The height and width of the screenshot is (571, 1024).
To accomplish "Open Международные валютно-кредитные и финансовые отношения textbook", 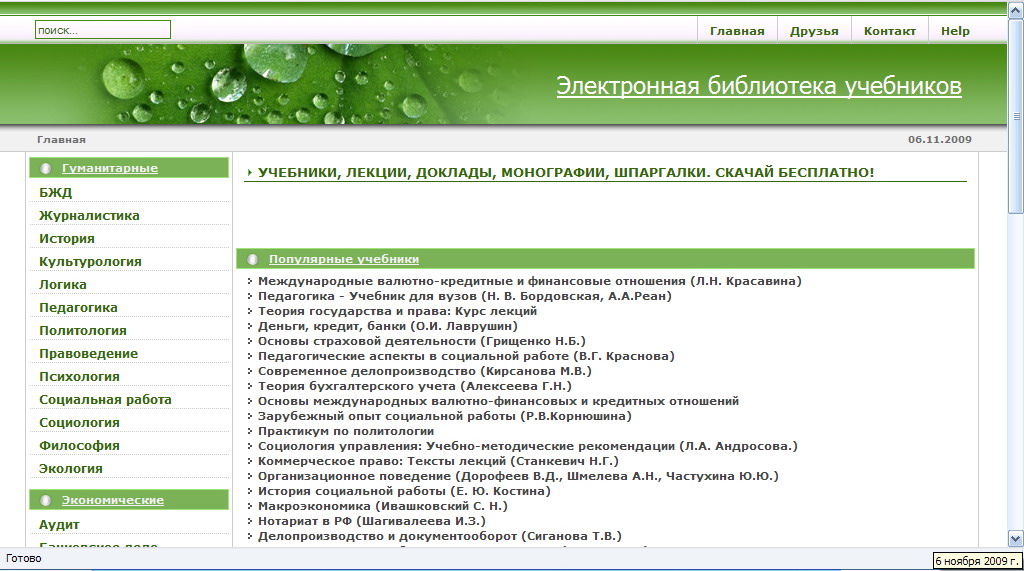I will click(530, 281).
